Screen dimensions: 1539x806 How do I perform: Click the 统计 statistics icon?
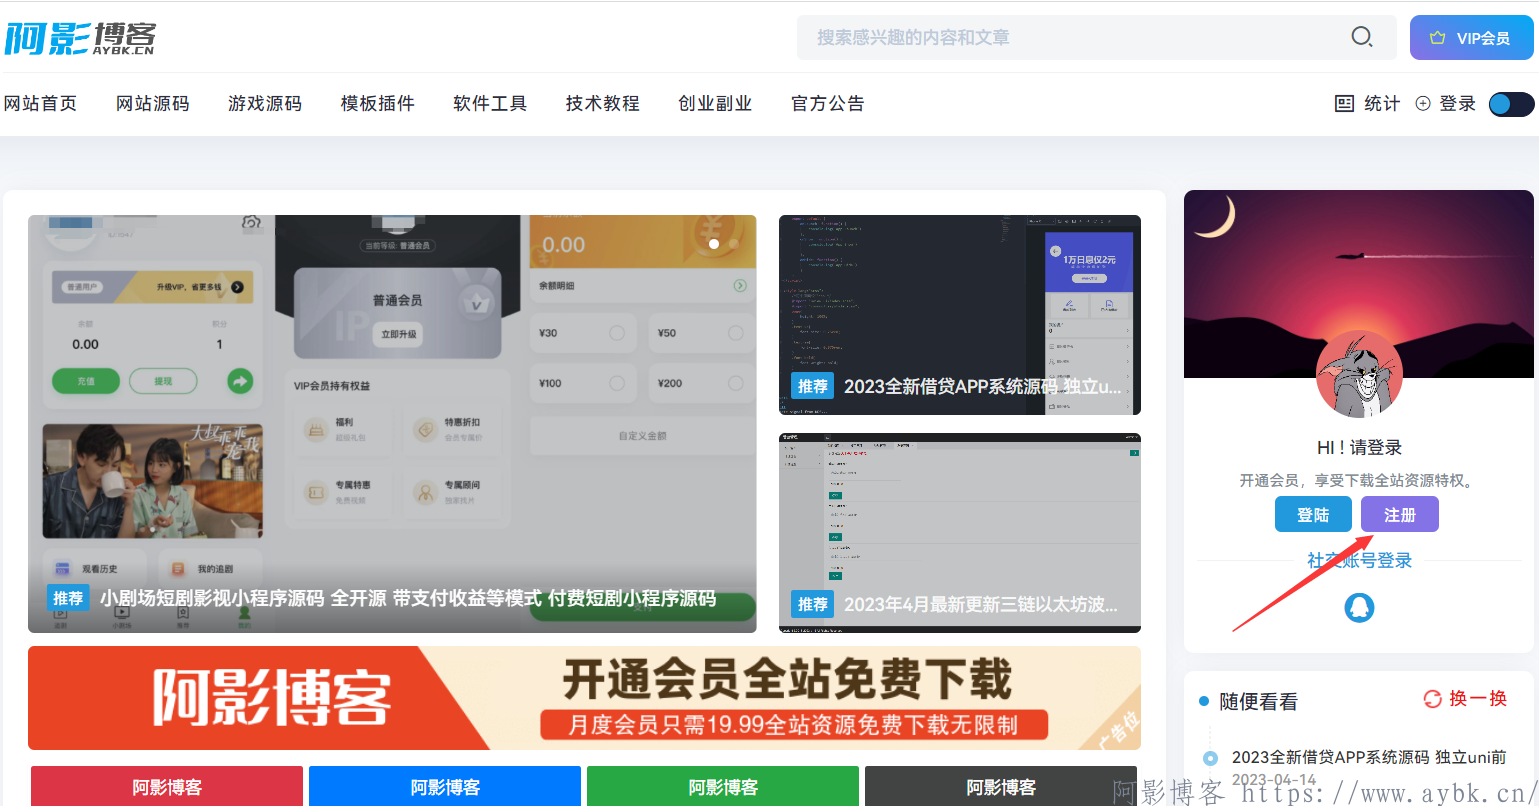(x=1345, y=103)
